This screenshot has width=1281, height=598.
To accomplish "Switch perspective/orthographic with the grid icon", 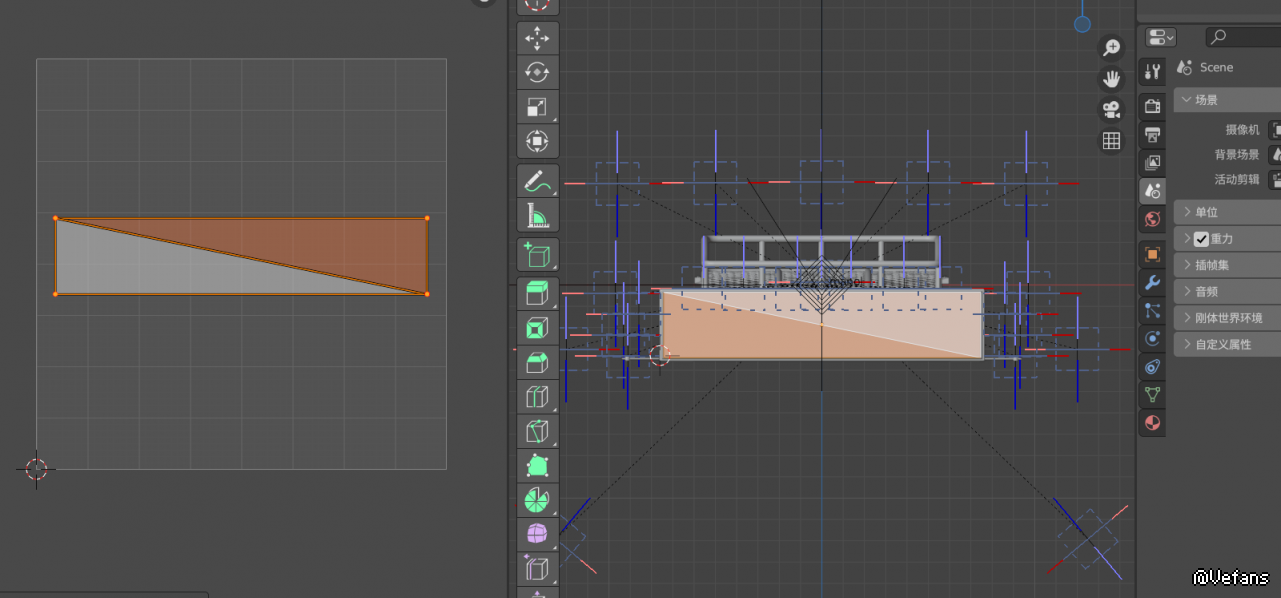I will (1111, 141).
